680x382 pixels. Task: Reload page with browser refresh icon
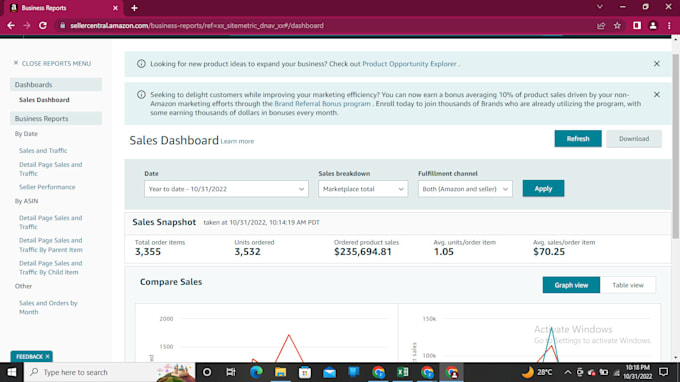tap(42, 26)
